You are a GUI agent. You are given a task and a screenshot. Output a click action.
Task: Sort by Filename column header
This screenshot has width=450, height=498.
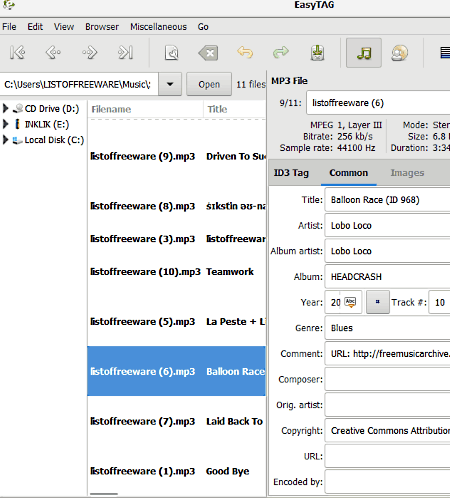146,109
